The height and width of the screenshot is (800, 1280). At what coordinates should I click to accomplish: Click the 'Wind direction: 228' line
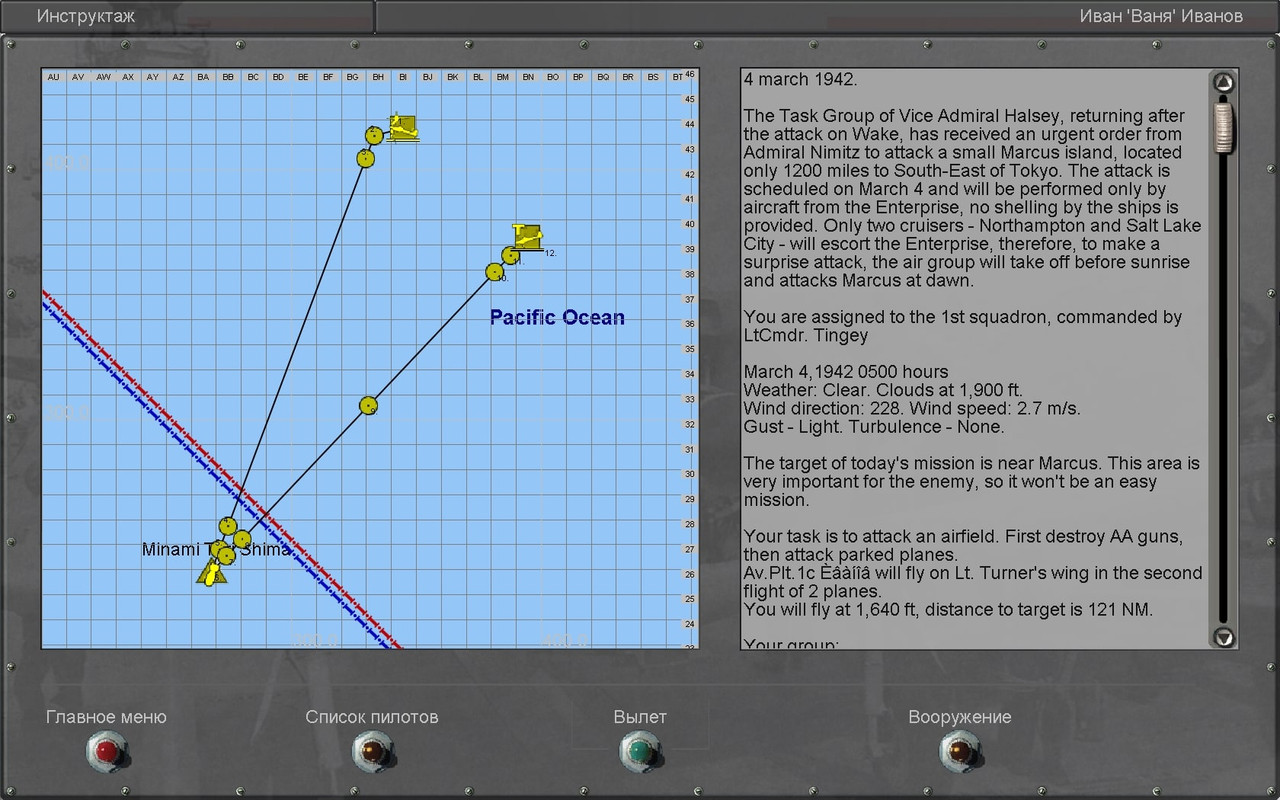coord(912,409)
